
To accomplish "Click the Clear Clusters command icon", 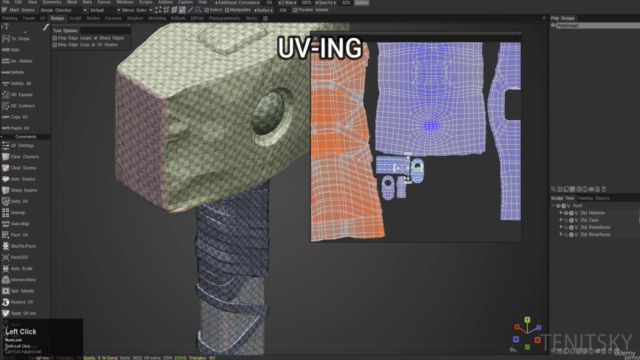I will (5, 157).
